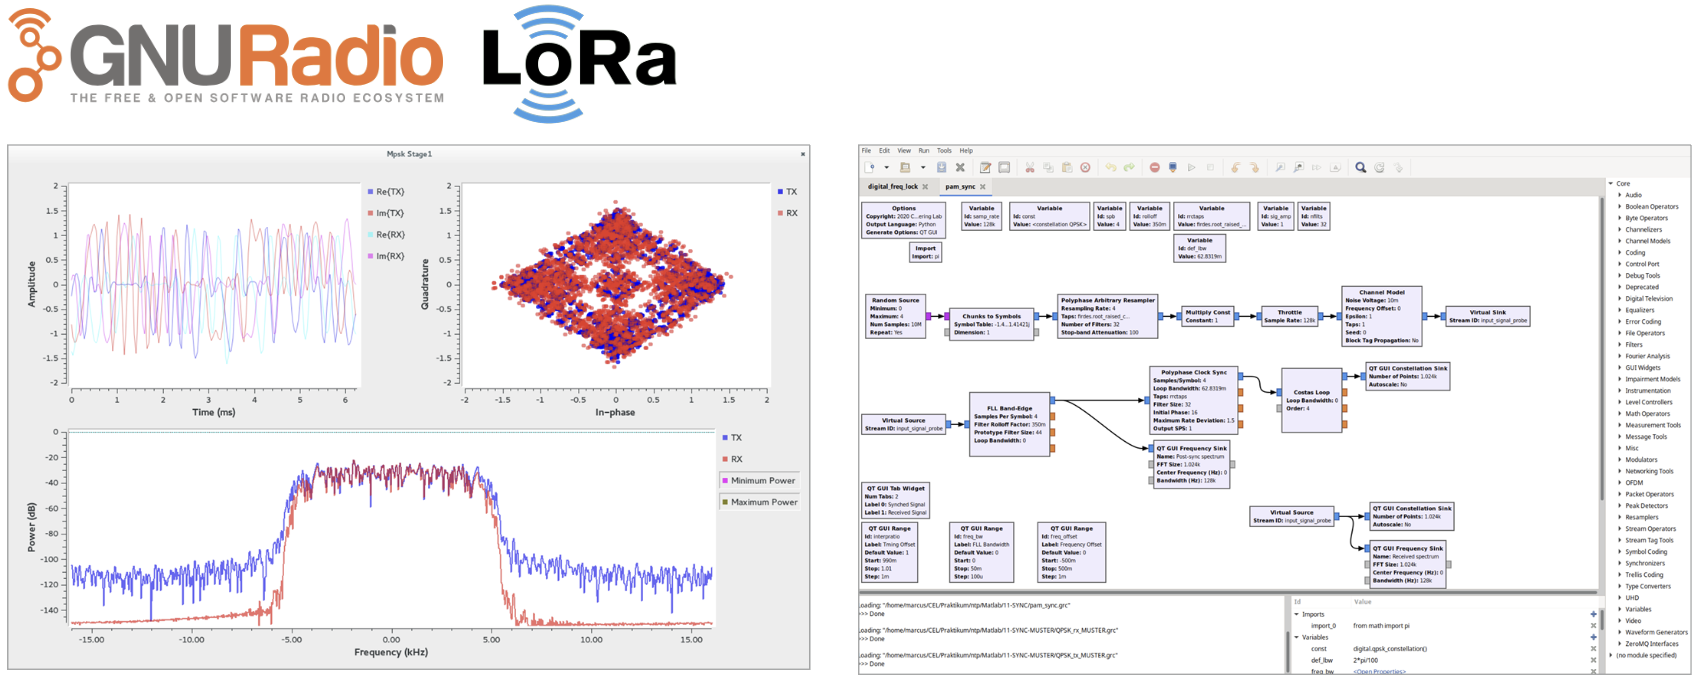Viewport: 1706px width, 686px height.
Task: Rotate block counterclockwise using the toolbar icon
Action: [x=1235, y=168]
